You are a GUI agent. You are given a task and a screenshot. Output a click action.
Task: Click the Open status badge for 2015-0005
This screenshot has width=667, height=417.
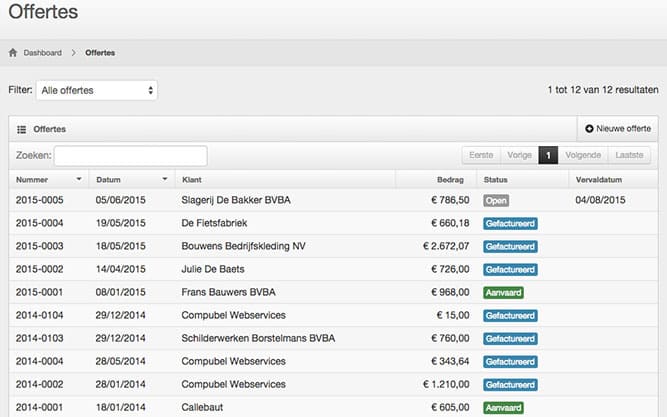coord(496,200)
